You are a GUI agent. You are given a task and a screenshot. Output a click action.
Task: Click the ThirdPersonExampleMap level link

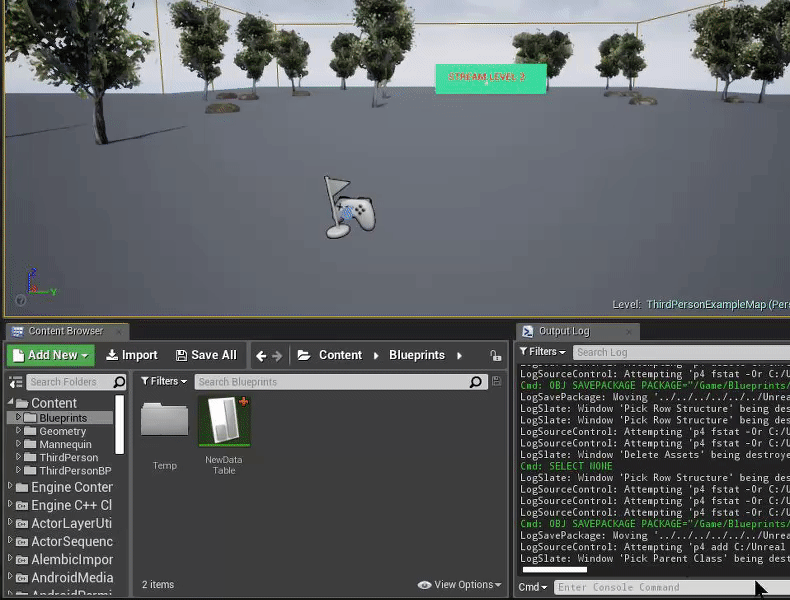coord(718,305)
